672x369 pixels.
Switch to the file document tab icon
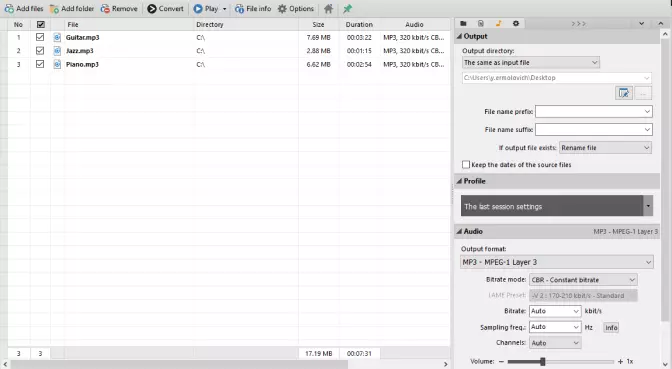click(x=481, y=24)
